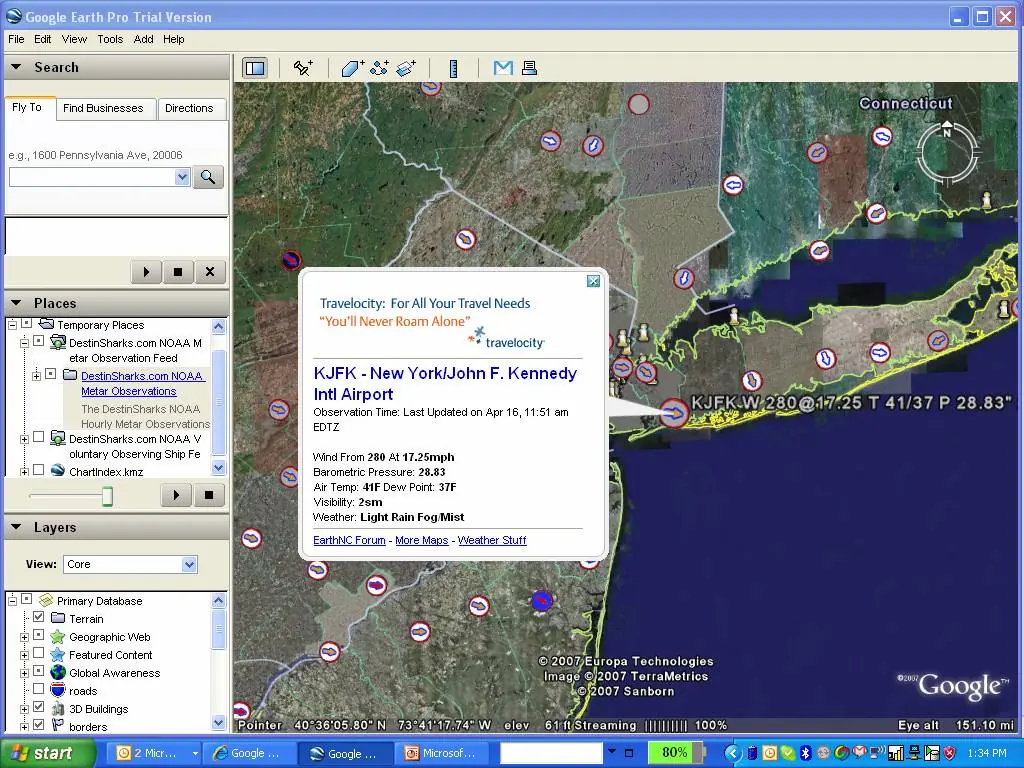Open the Edit menu
Viewport: 1024px width, 768px height.
42,39
